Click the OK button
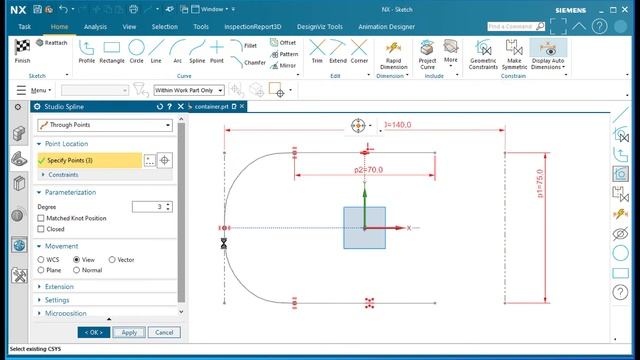 pos(94,332)
